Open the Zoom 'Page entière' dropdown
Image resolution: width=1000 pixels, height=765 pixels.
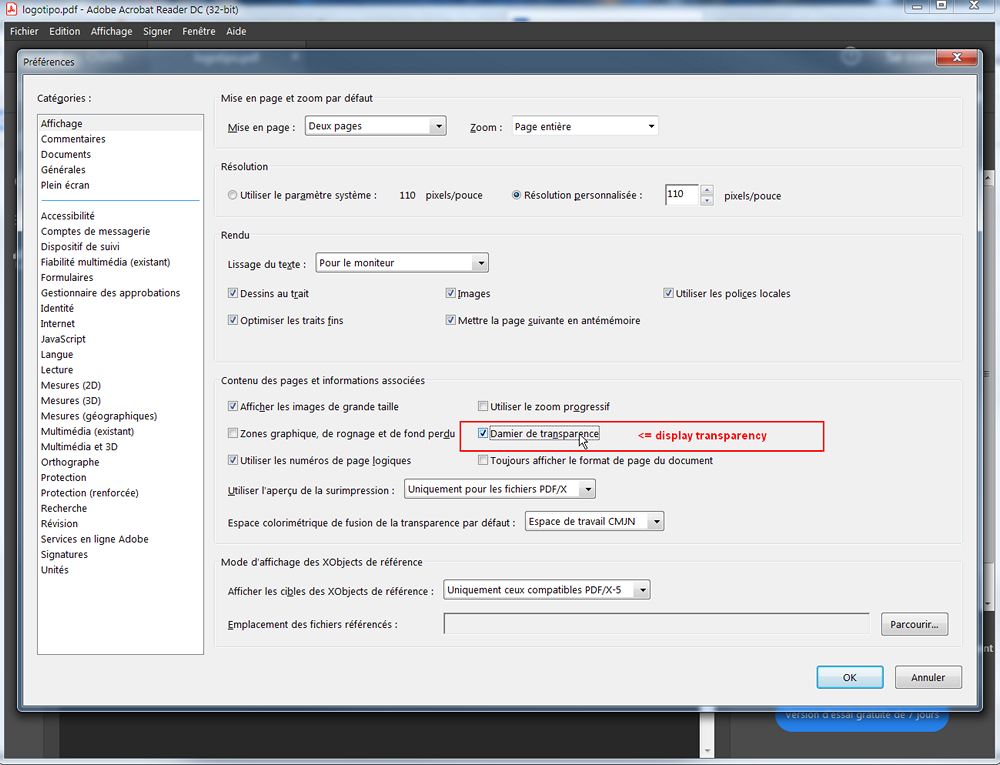[585, 126]
